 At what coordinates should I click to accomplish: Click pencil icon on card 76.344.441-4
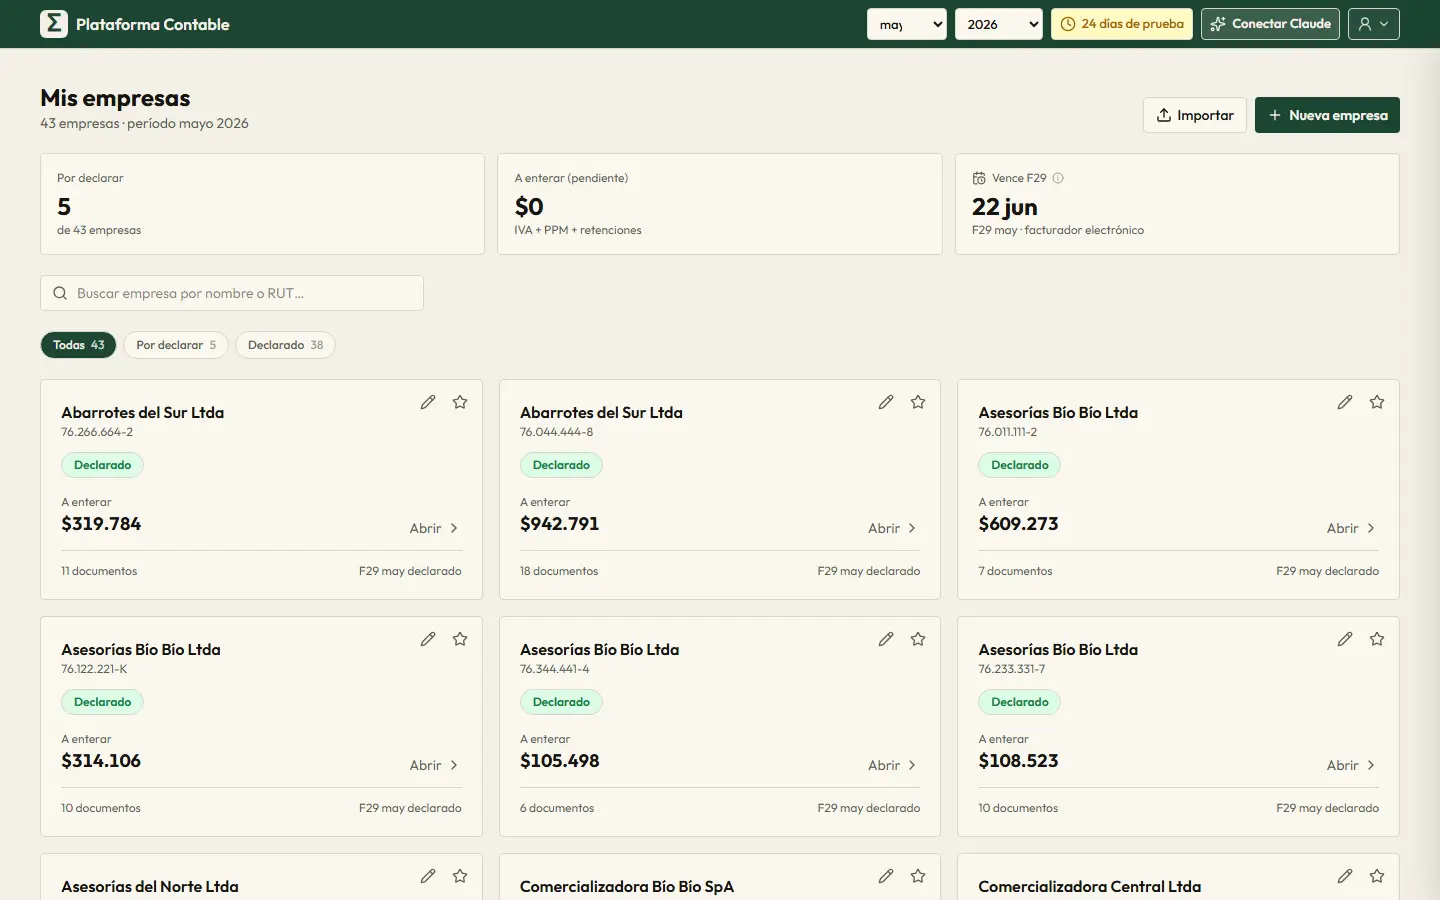pyautogui.click(x=886, y=639)
